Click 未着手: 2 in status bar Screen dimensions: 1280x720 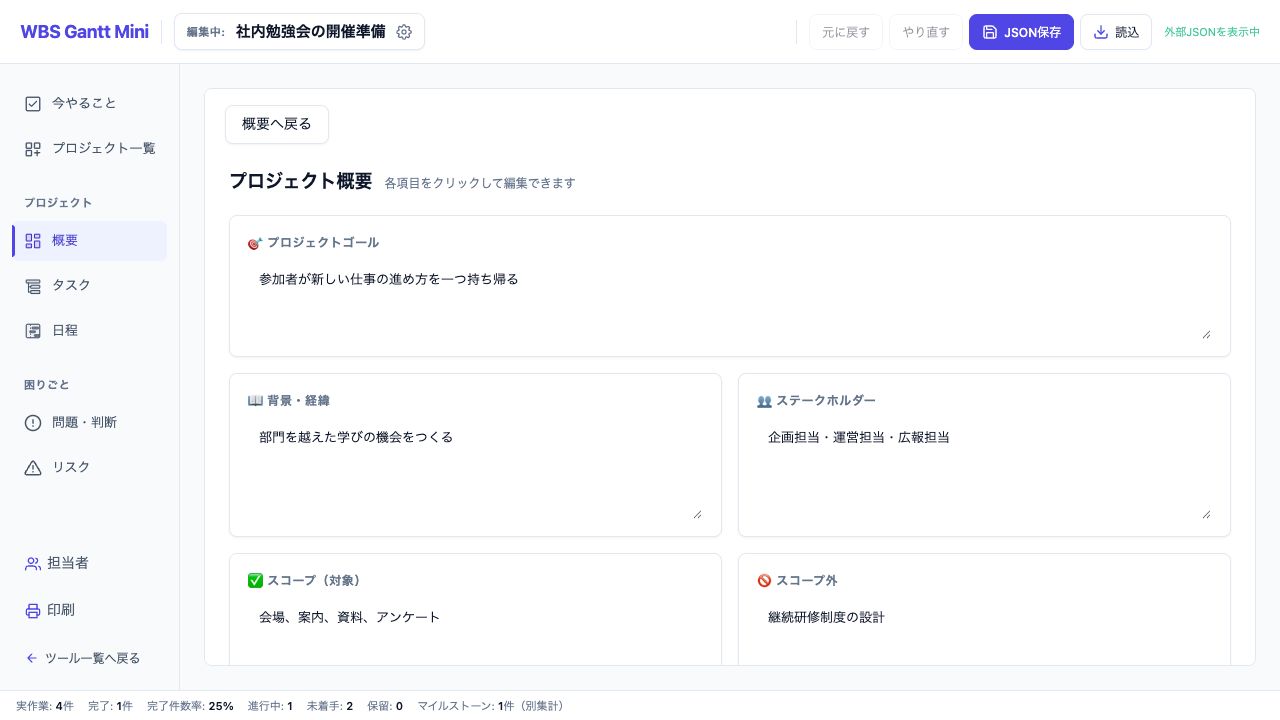[x=329, y=706]
